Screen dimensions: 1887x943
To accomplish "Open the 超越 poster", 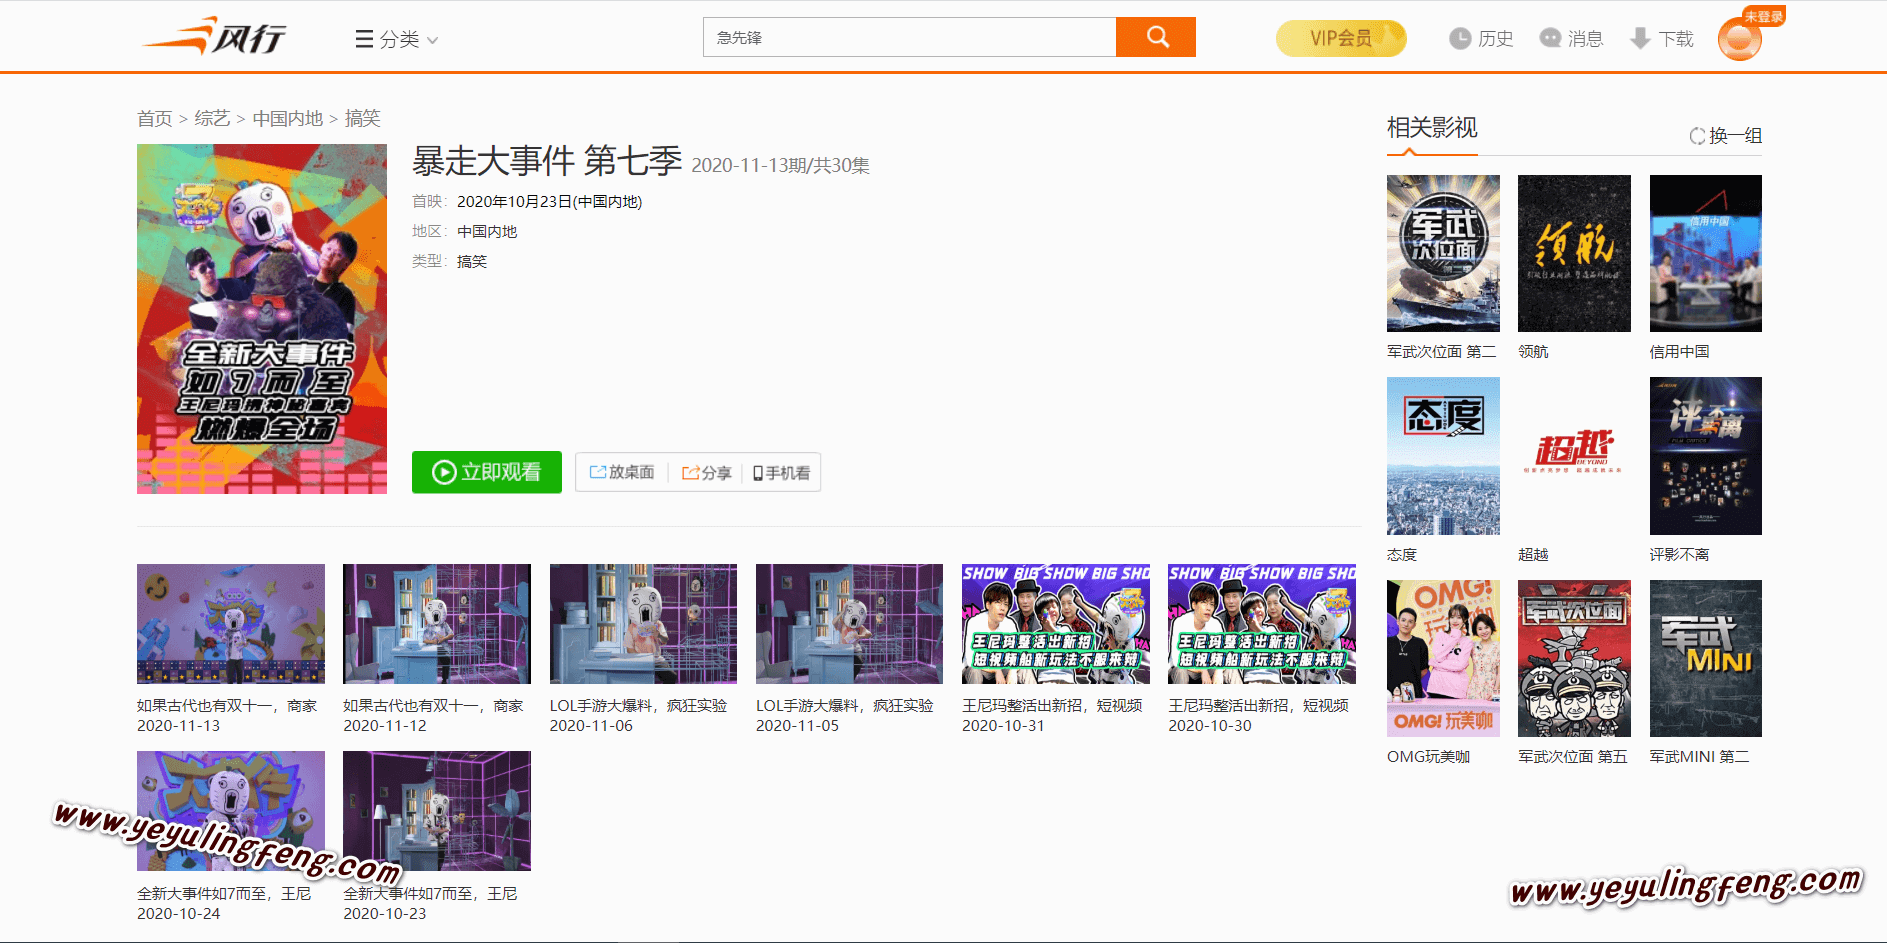I will (1574, 456).
